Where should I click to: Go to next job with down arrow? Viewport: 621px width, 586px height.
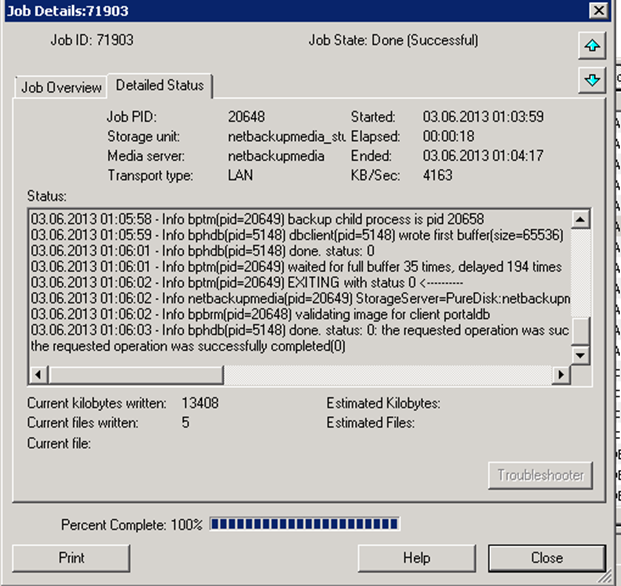coord(592,80)
